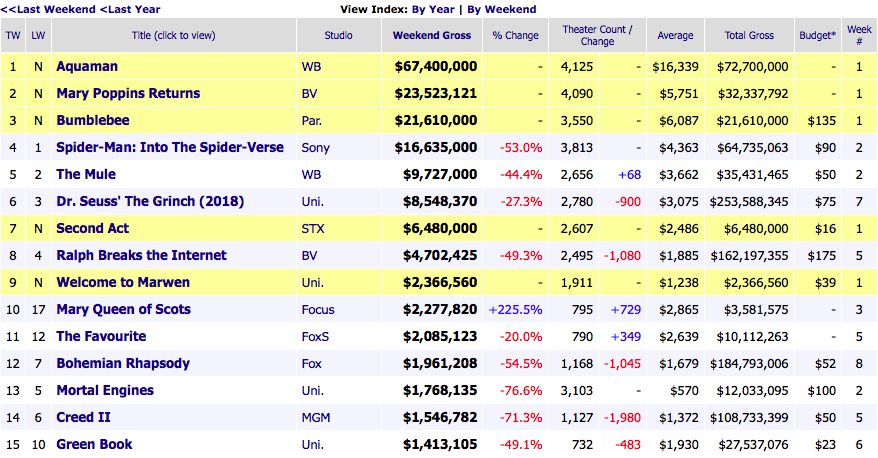Click the Uni. studio in Grinch row
Image resolution: width=878 pixels, height=458 pixels.
312,202
